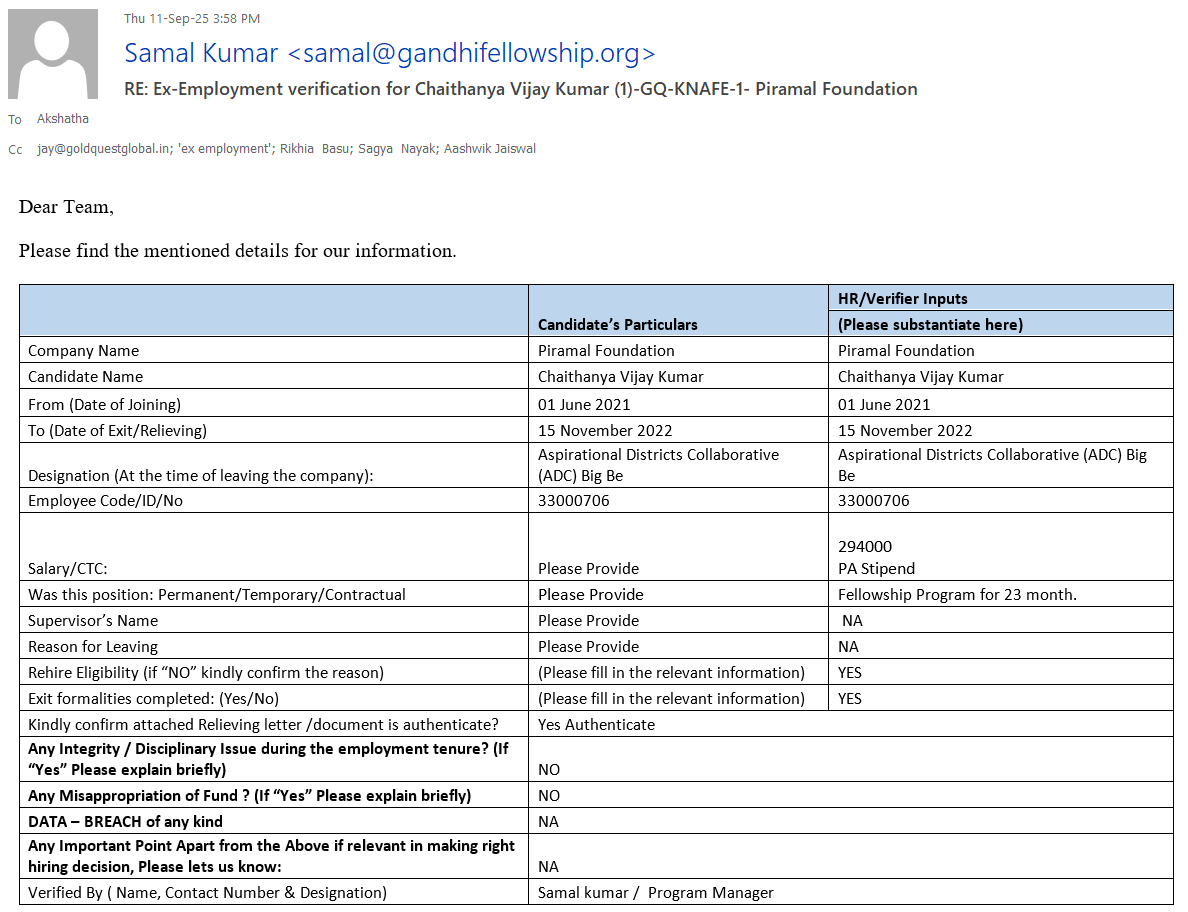This screenshot has height=912, width=1188.
Task: Click the To (Date of Exit/Relieving) label
Action: click(117, 430)
